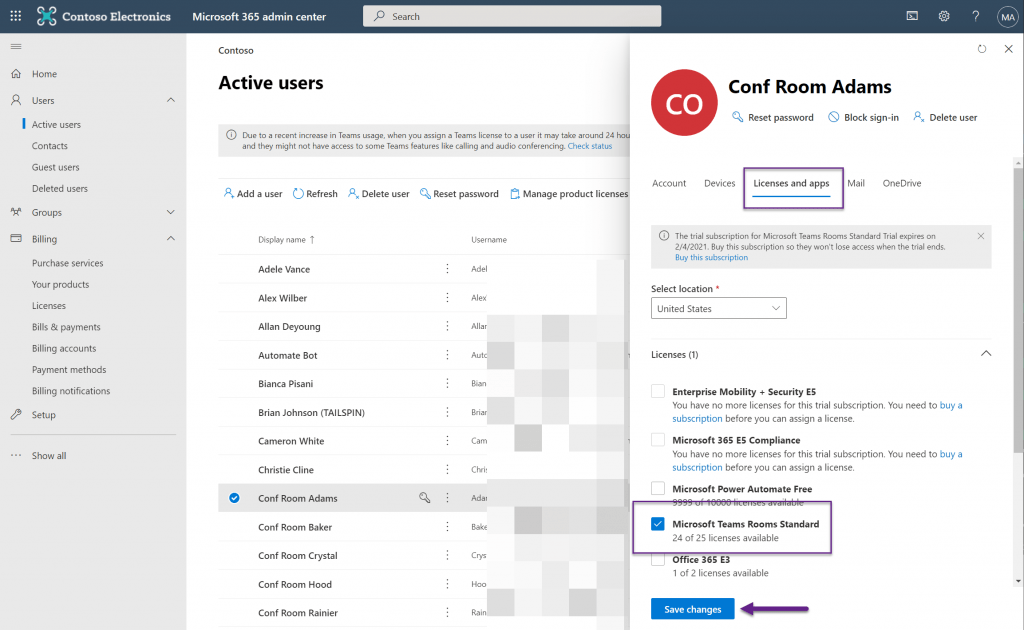The width and height of the screenshot is (1024, 630).
Task: Open the MA account avatar
Action: pos(1007,16)
